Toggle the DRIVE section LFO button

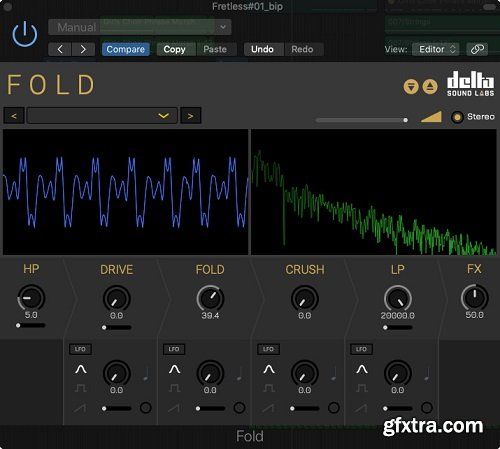tap(80, 349)
